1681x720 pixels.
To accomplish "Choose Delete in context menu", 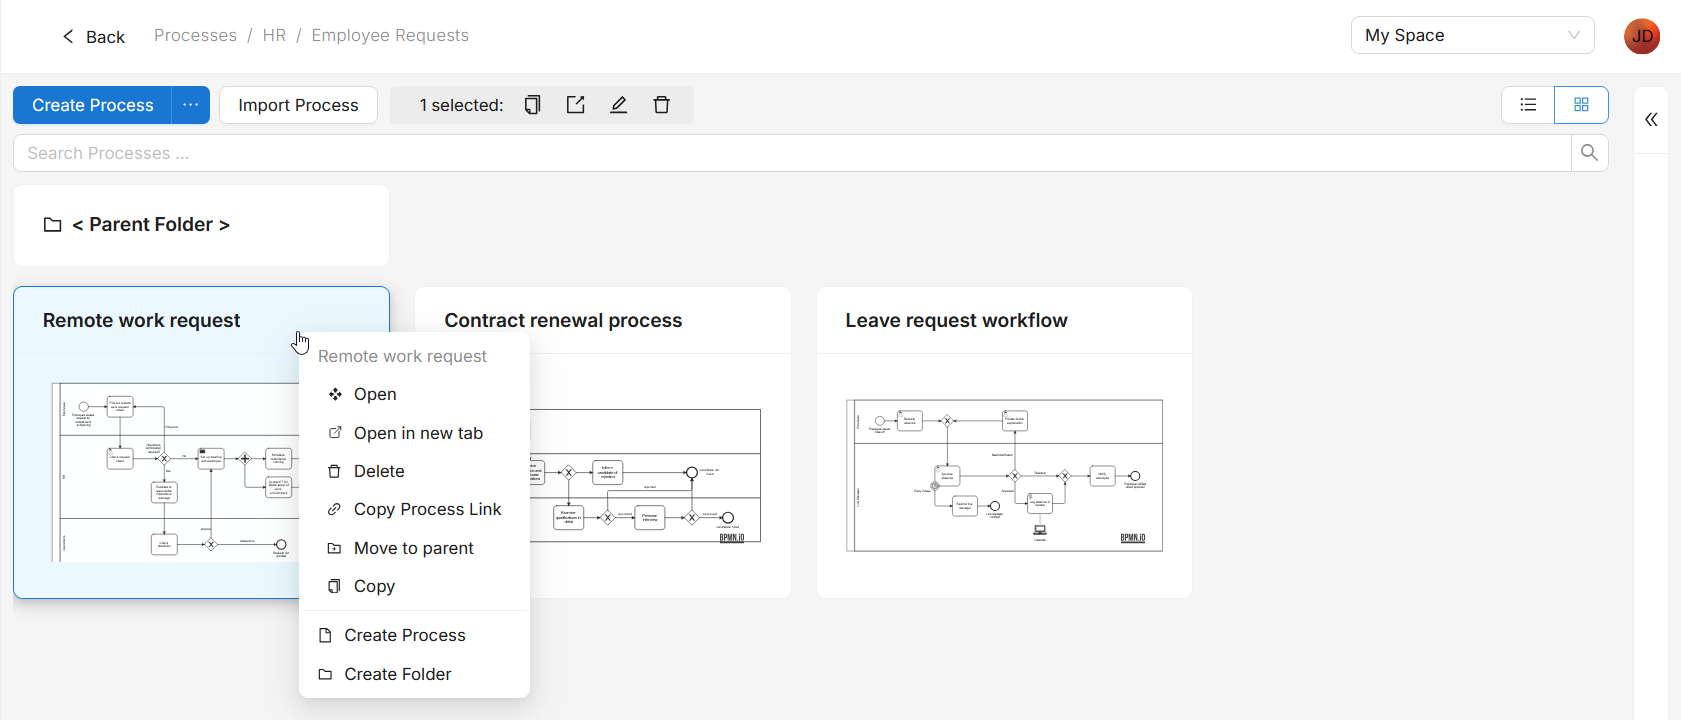I will coord(414,471).
